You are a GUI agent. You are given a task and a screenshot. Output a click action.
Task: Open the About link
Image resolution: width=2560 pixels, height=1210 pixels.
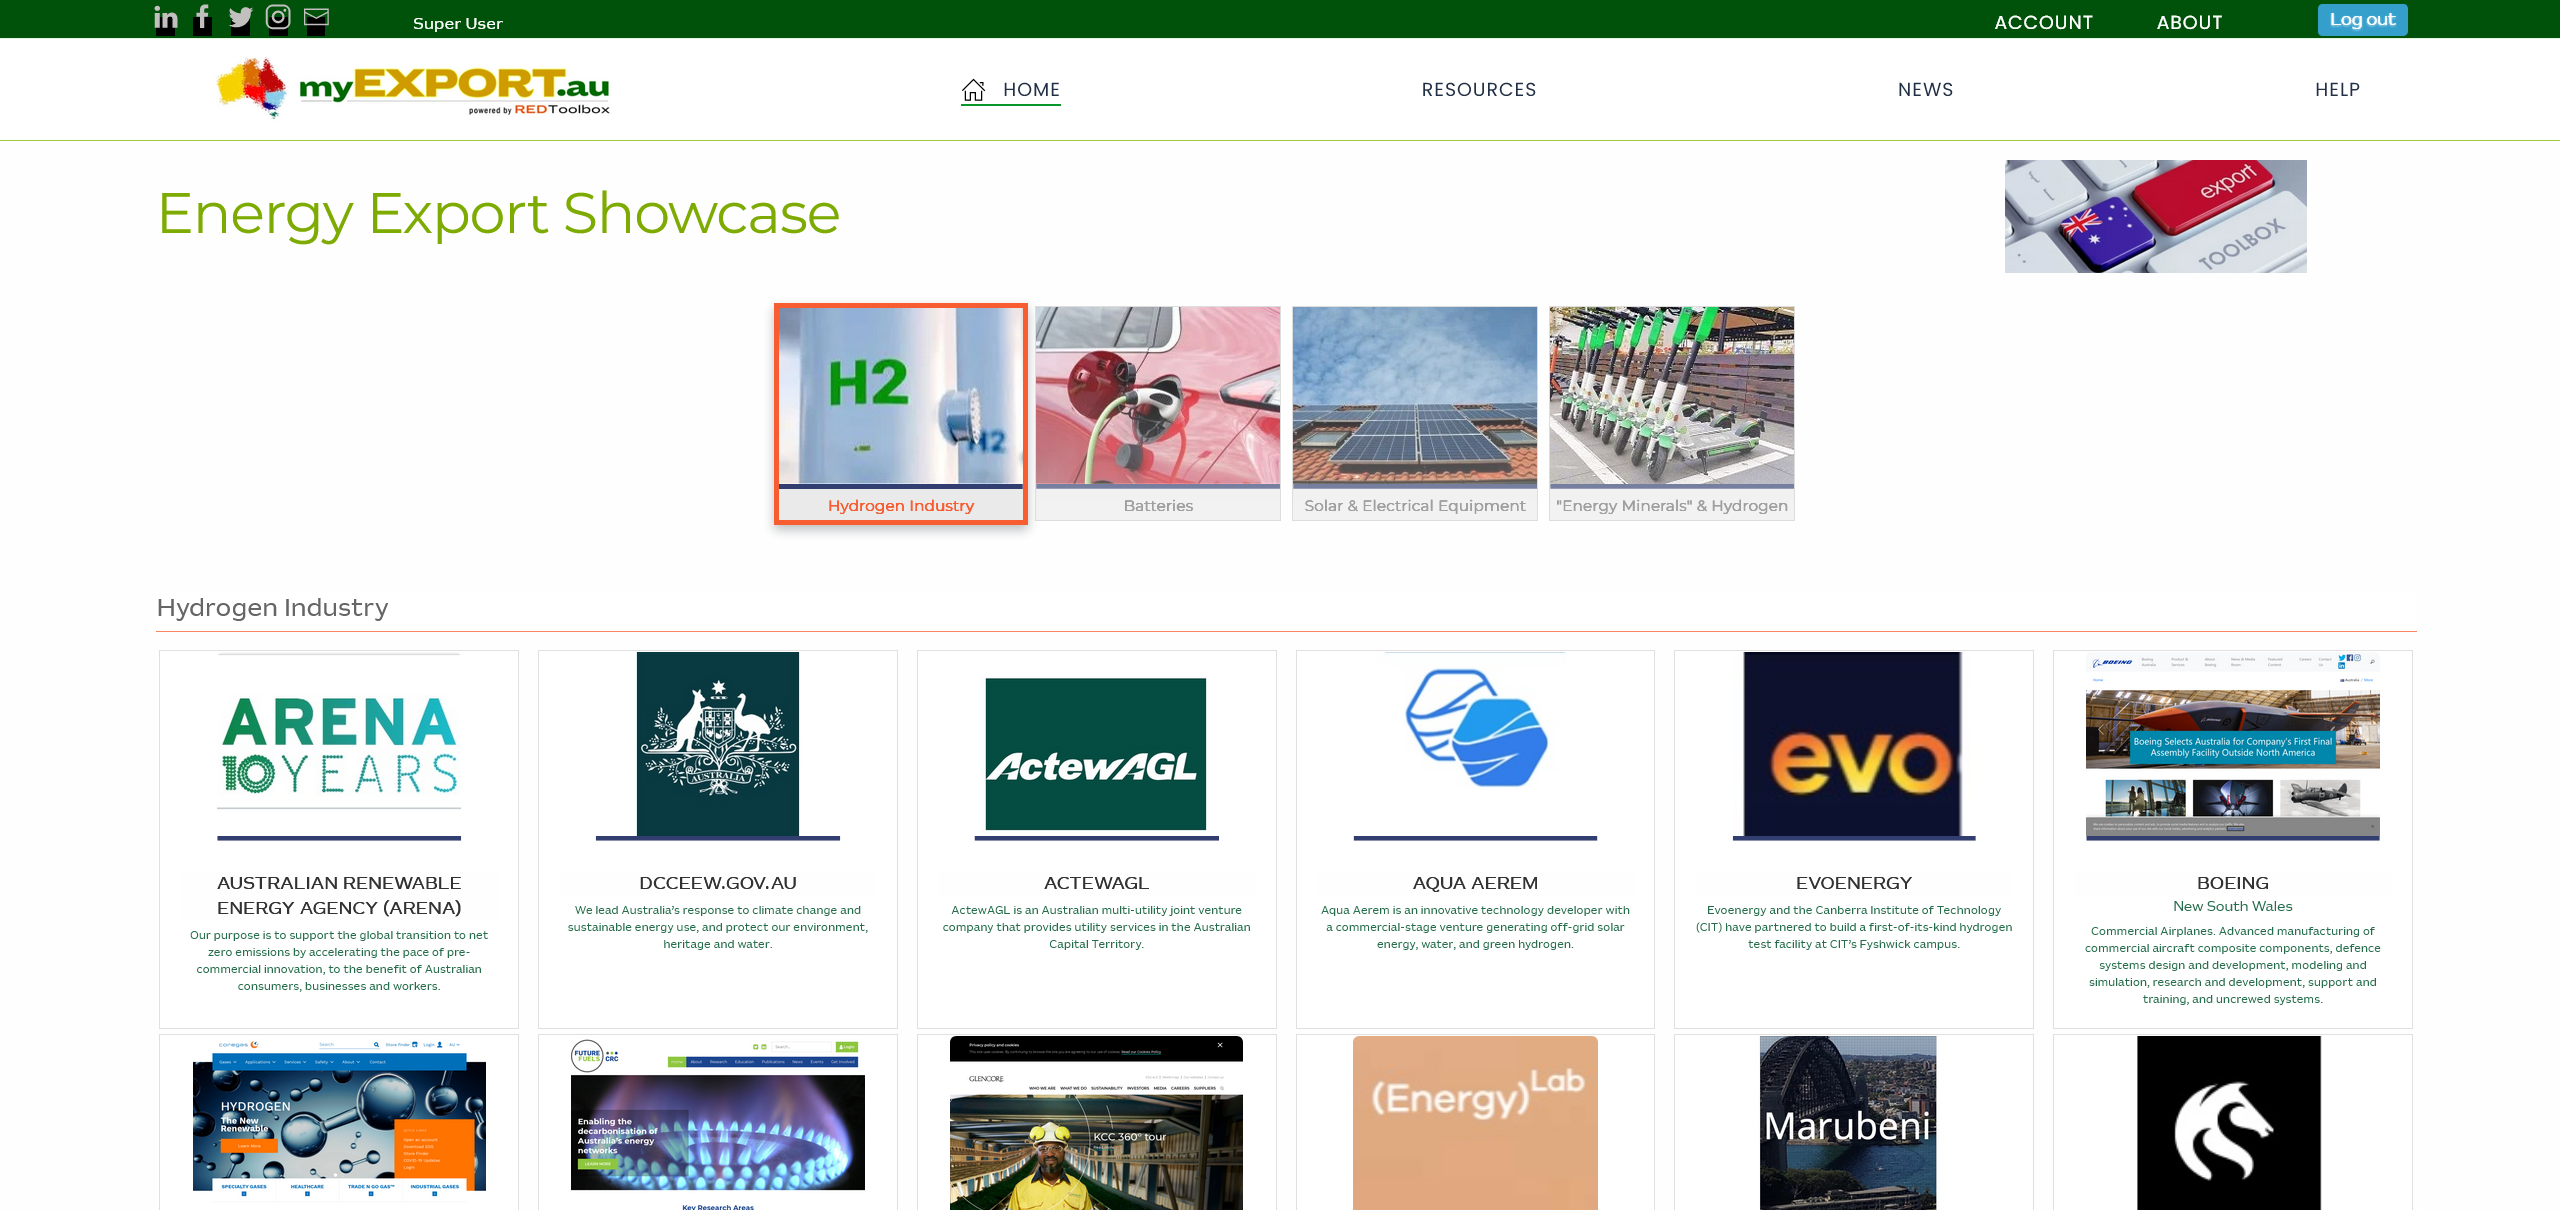2189,22
